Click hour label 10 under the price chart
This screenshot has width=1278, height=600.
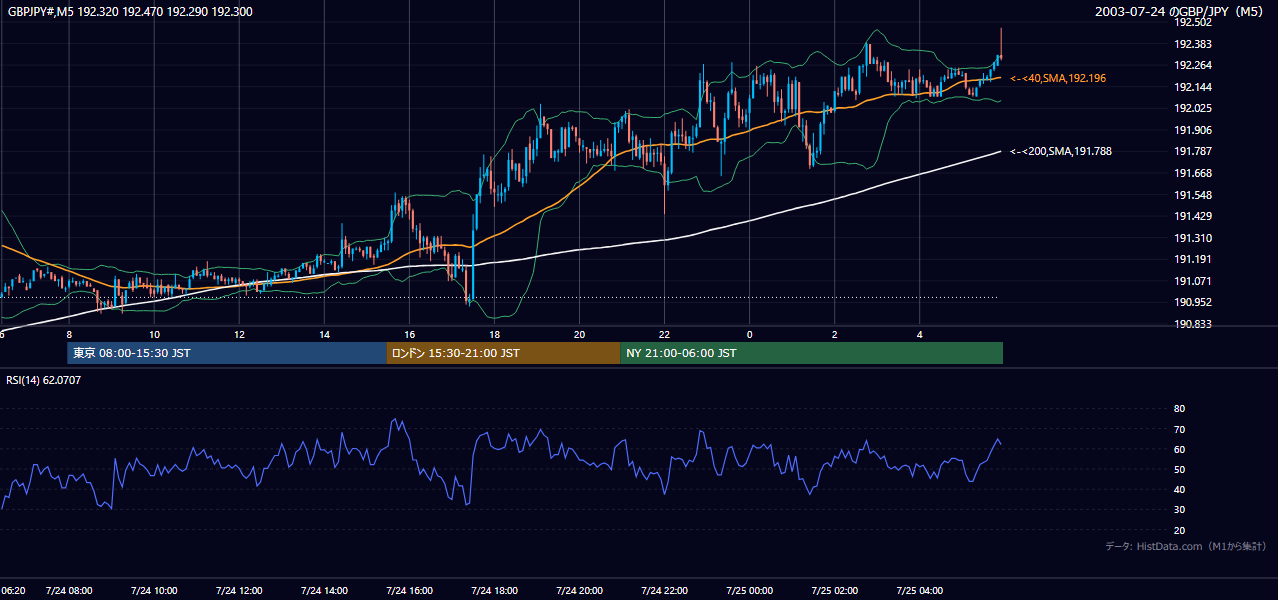pos(154,334)
